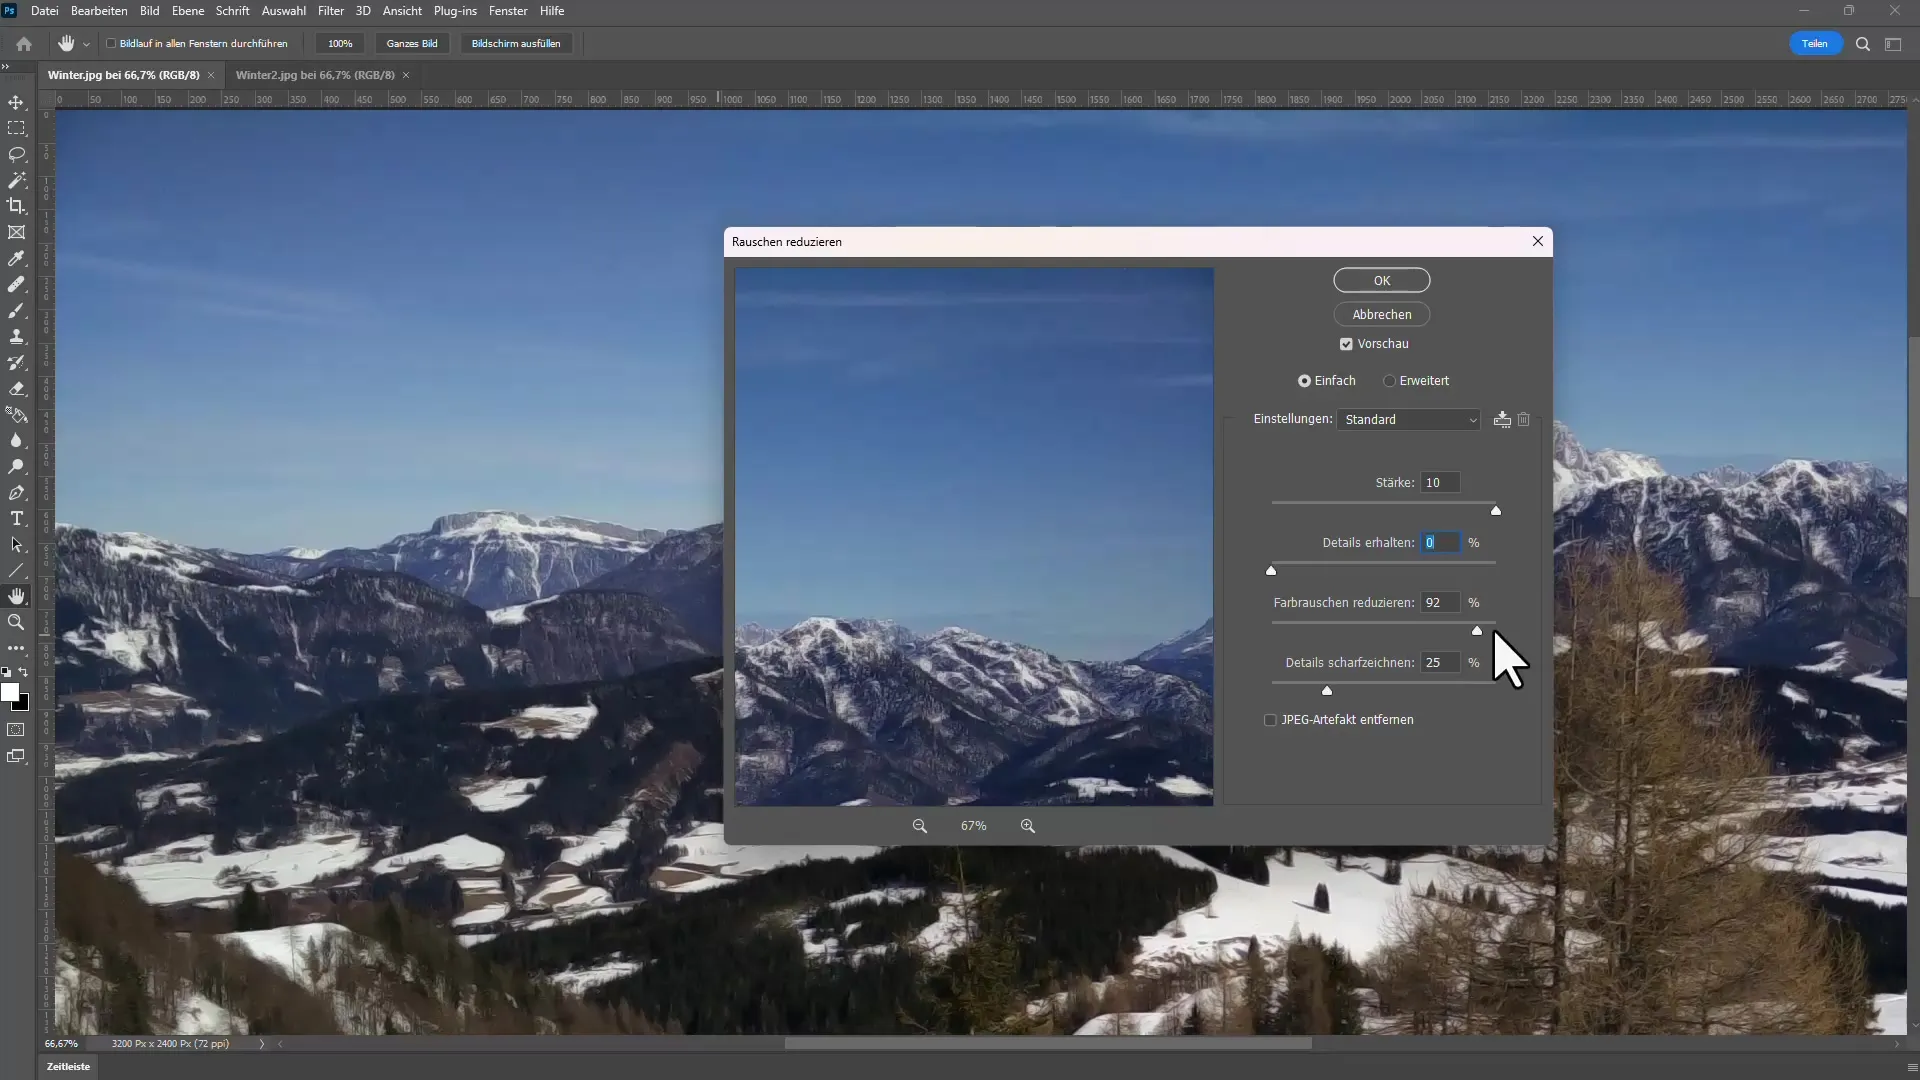Image resolution: width=1920 pixels, height=1080 pixels.
Task: Click the Farbrauschen reduzieren slider handle
Action: pos(1477,631)
